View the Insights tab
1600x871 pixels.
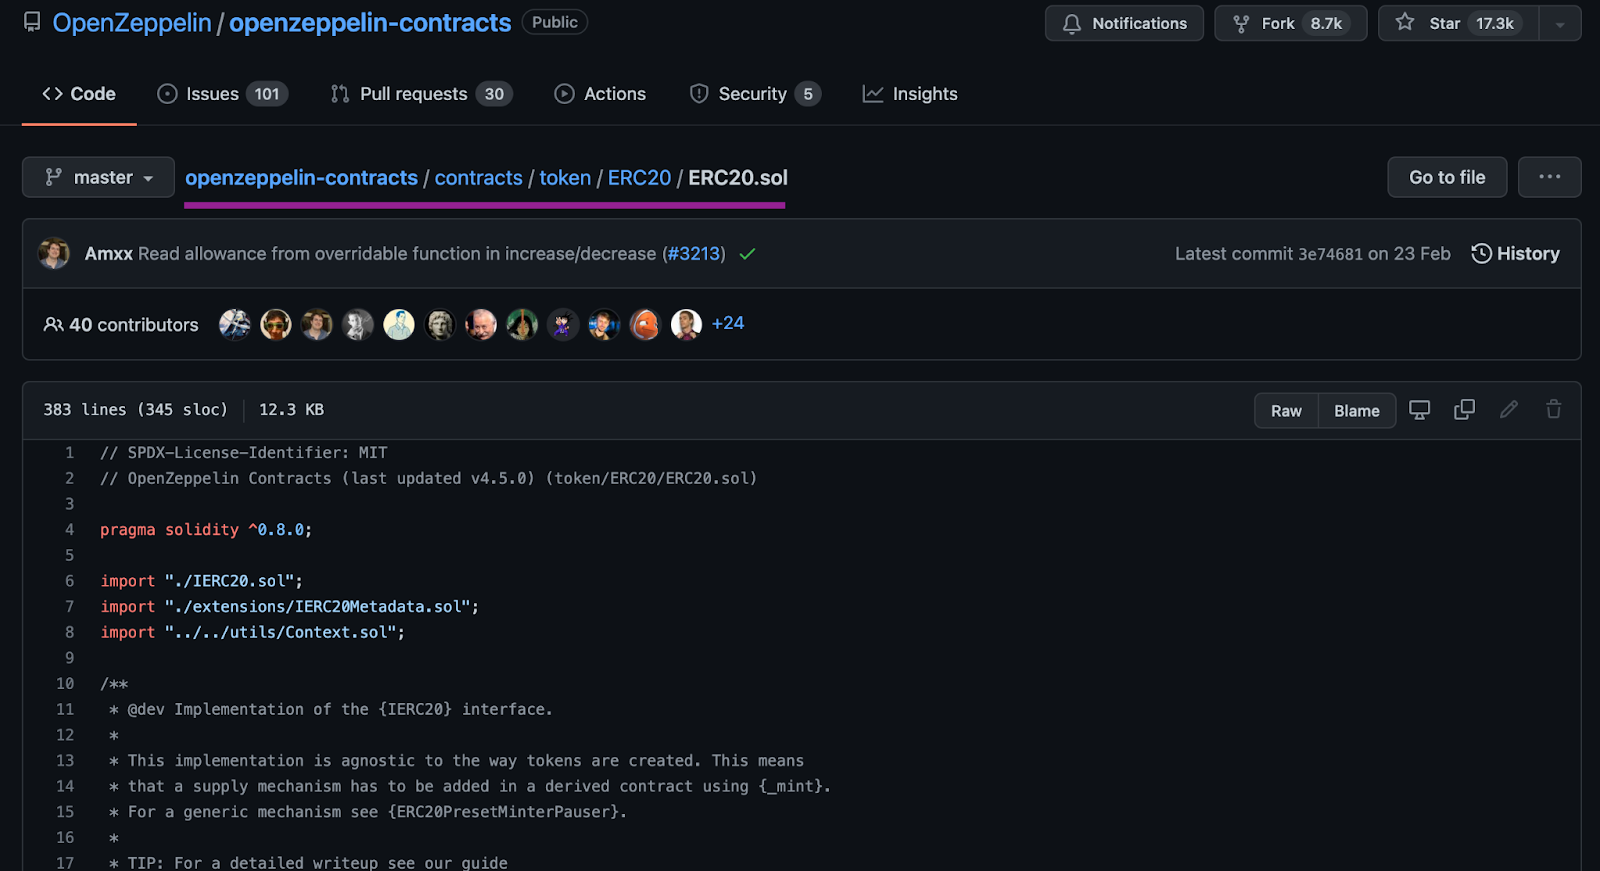point(910,94)
